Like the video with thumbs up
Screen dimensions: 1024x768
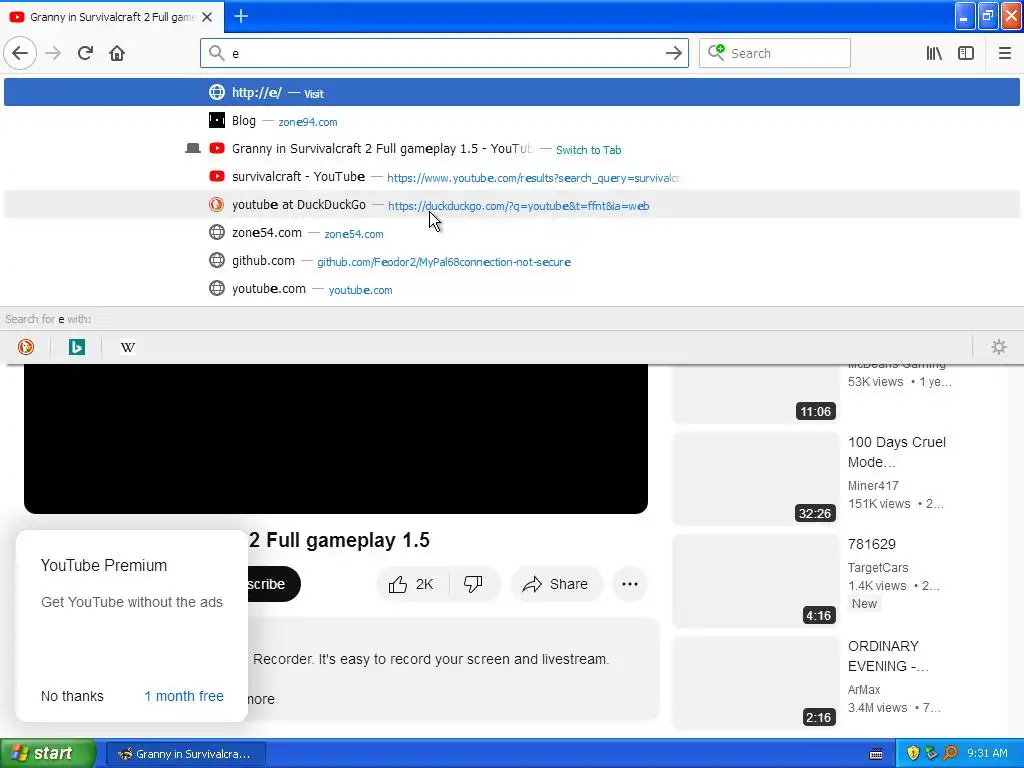pos(412,584)
